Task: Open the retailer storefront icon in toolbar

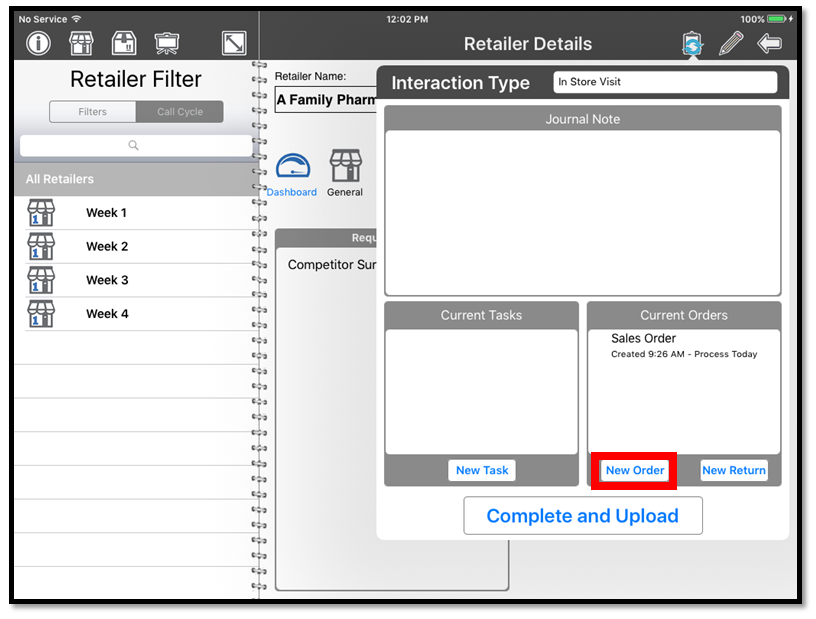Action: pos(81,43)
